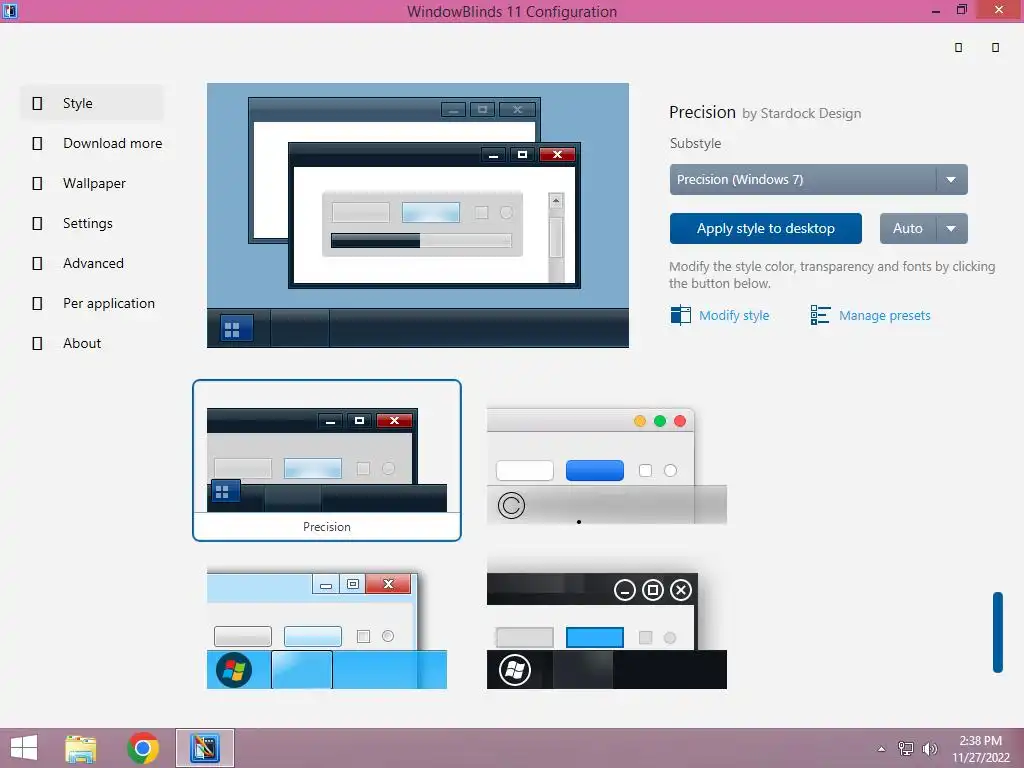Open the About page
The width and height of the screenshot is (1024, 768).
82,343
